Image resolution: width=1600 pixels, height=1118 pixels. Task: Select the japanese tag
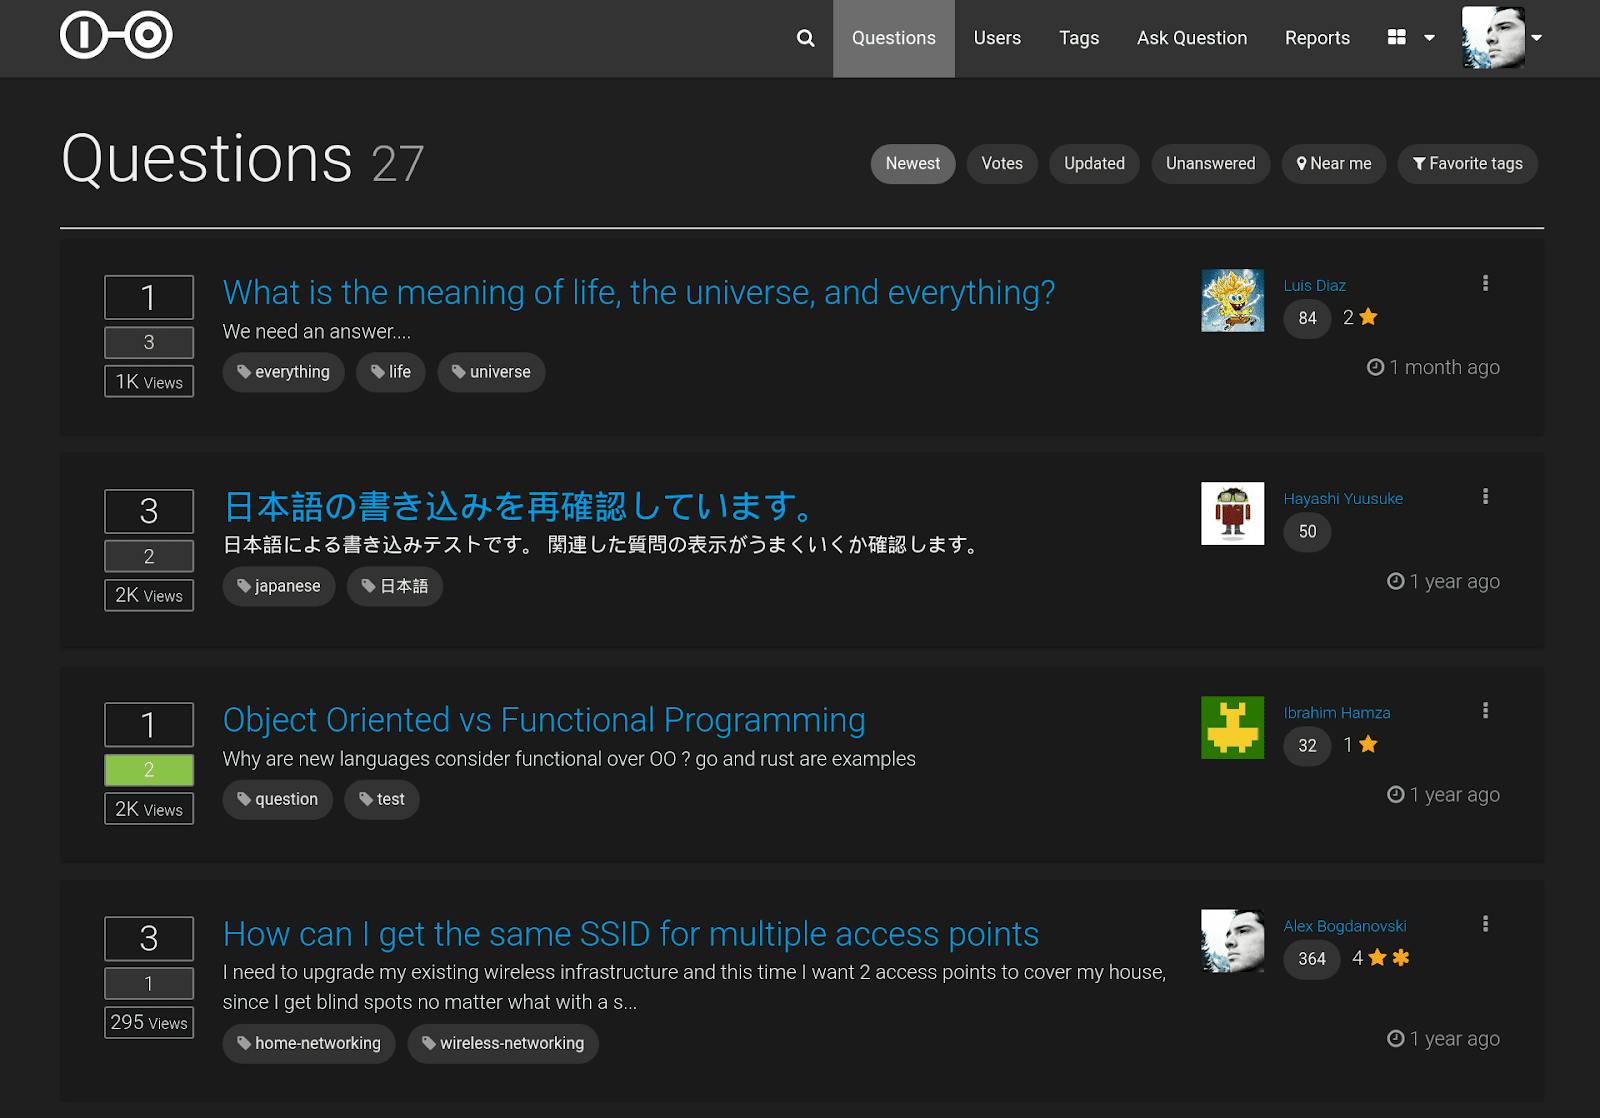tap(279, 586)
